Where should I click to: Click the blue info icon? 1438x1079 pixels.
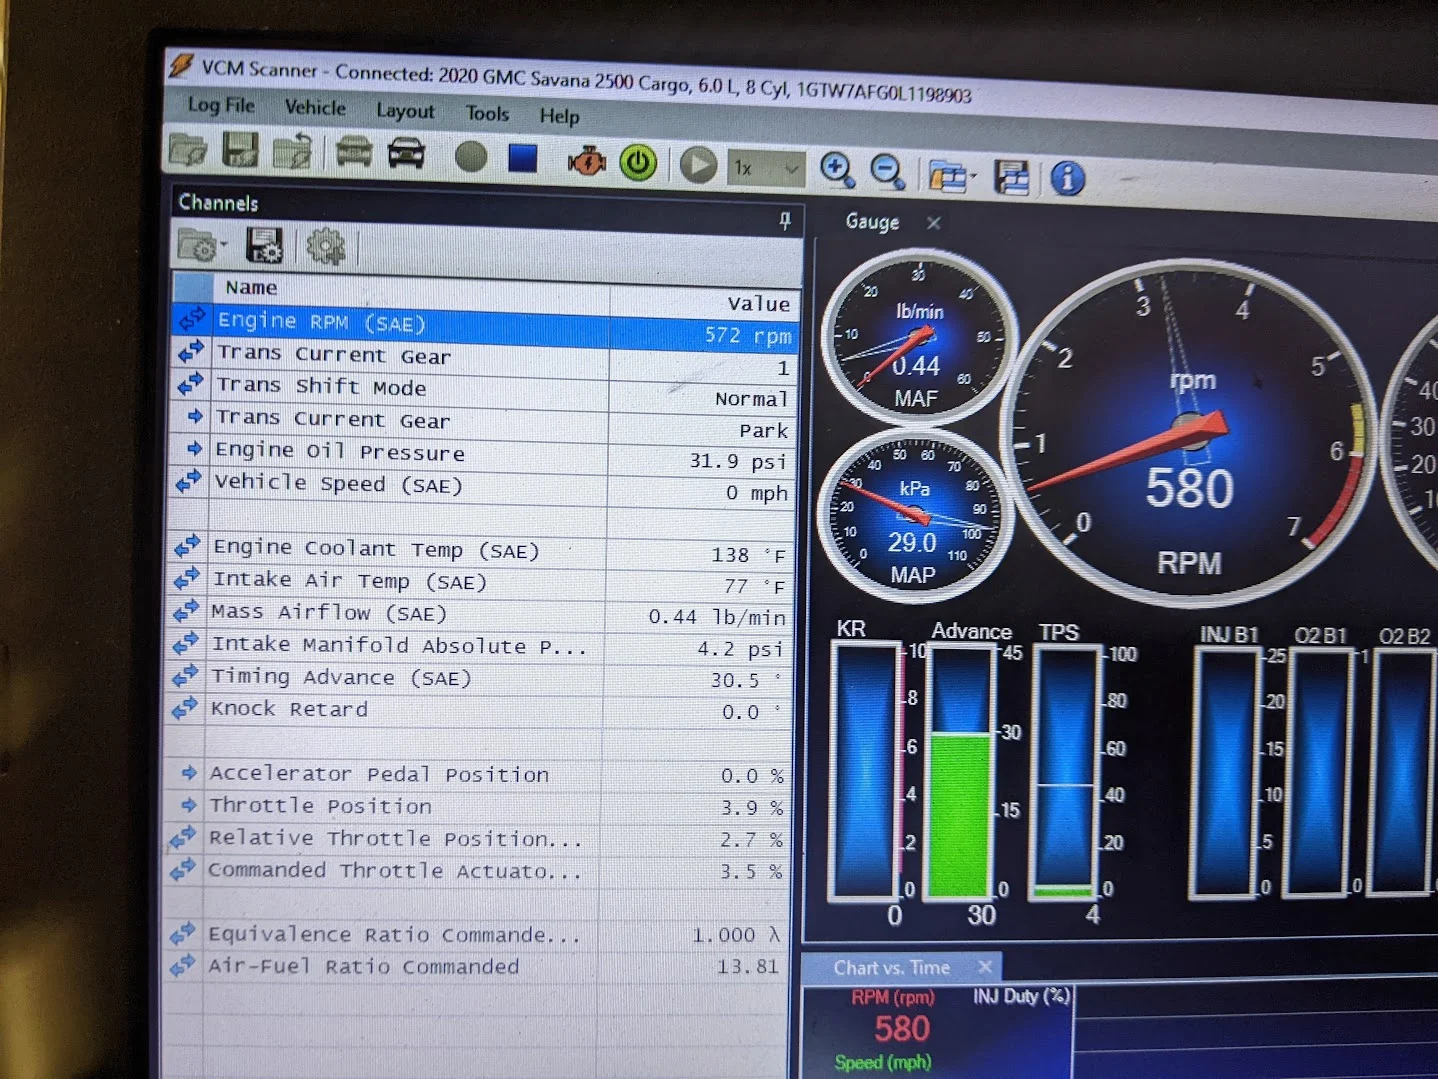coord(1067,179)
